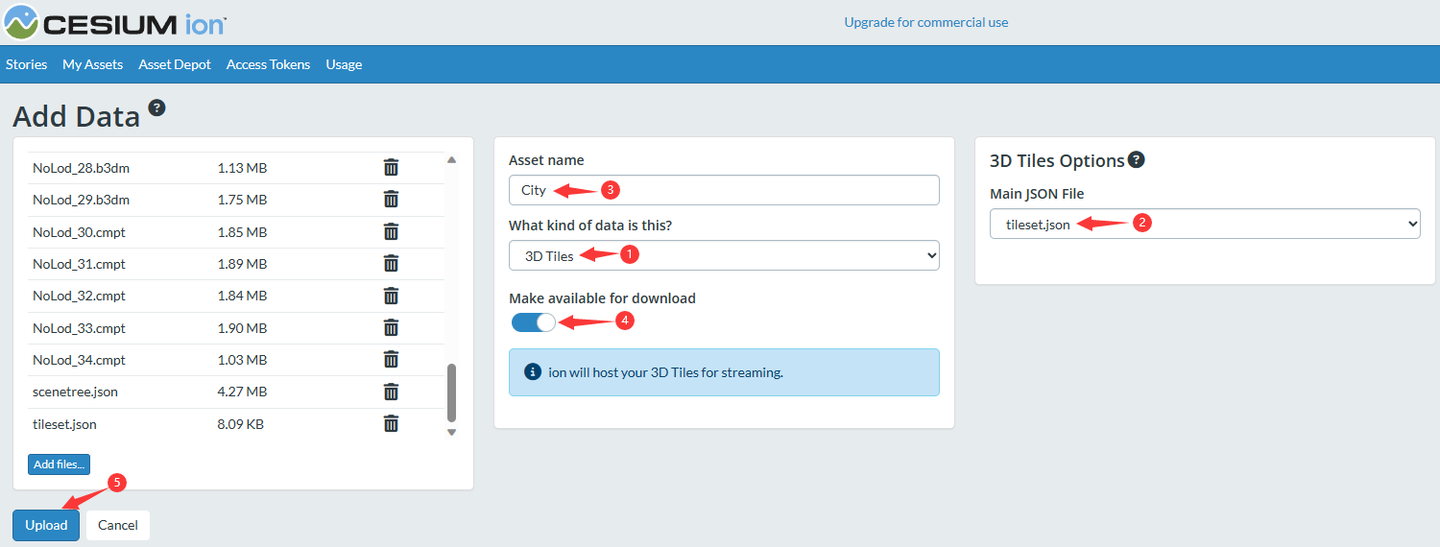Open the Add Data help icon
This screenshot has height=547, width=1440.
(x=157, y=108)
